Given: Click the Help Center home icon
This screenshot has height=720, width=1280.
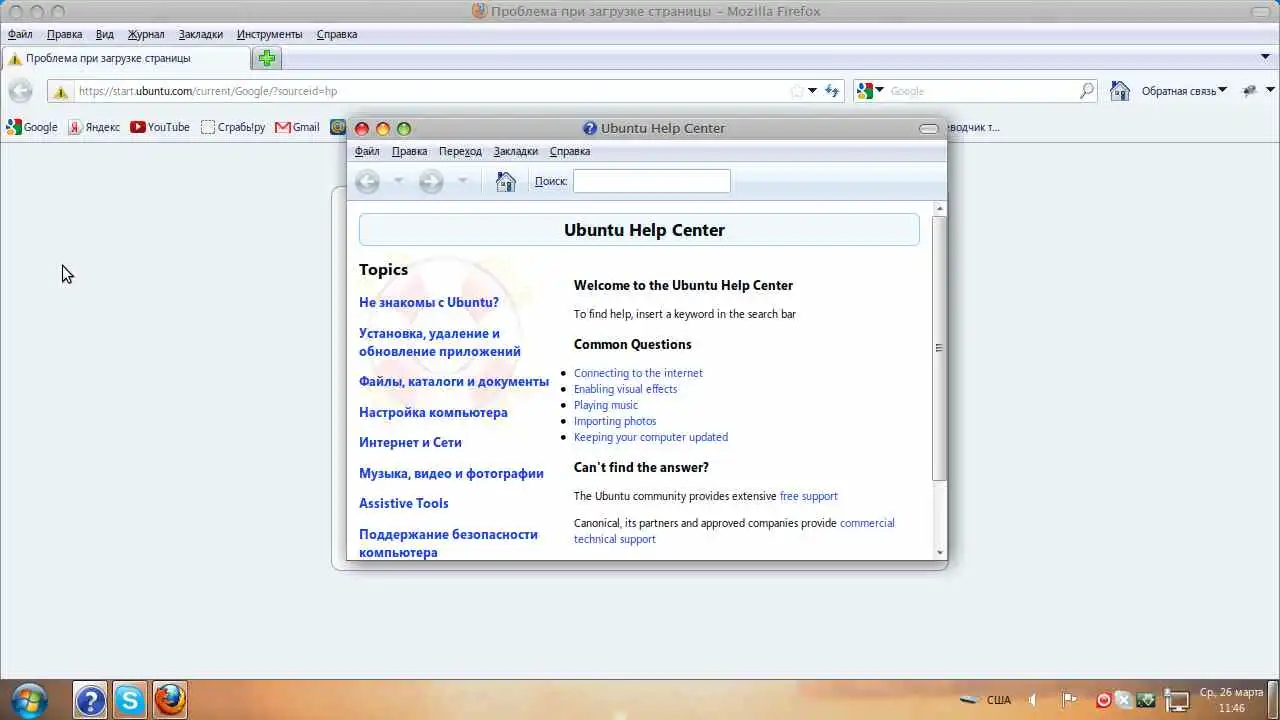Looking at the screenshot, I should point(506,181).
